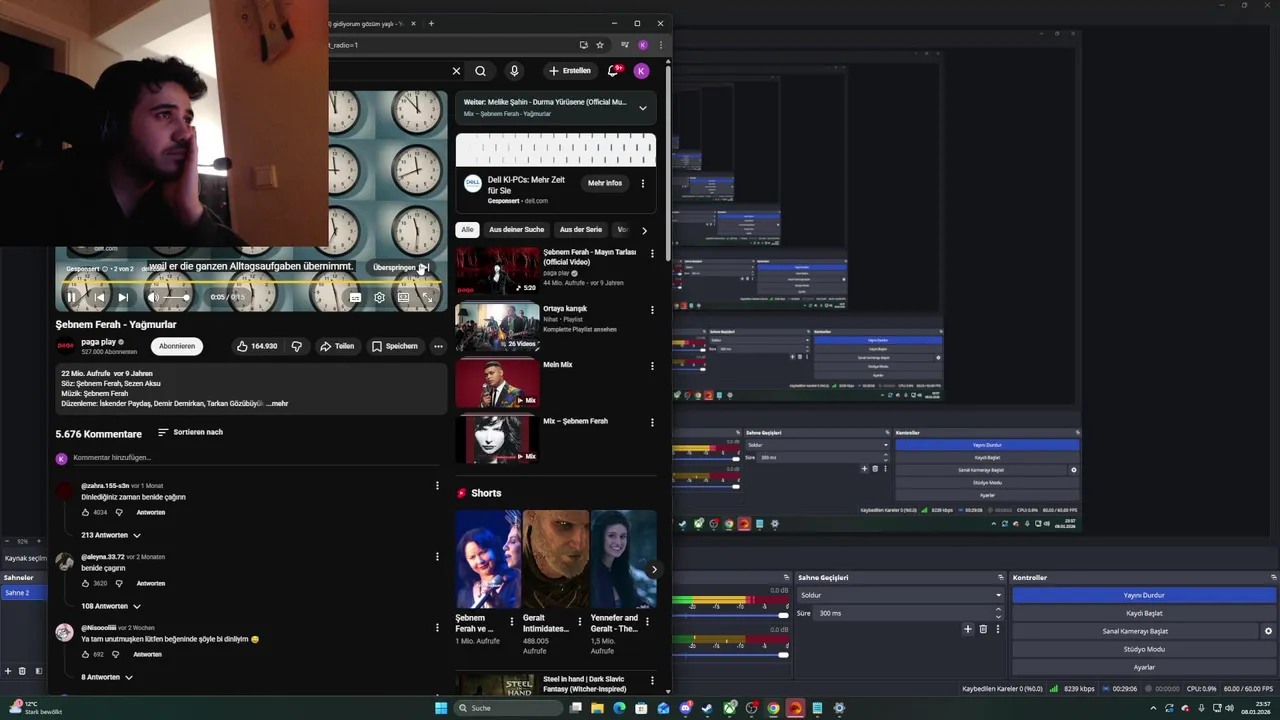
Task: Go to previous video in player
Action: pos(98,297)
